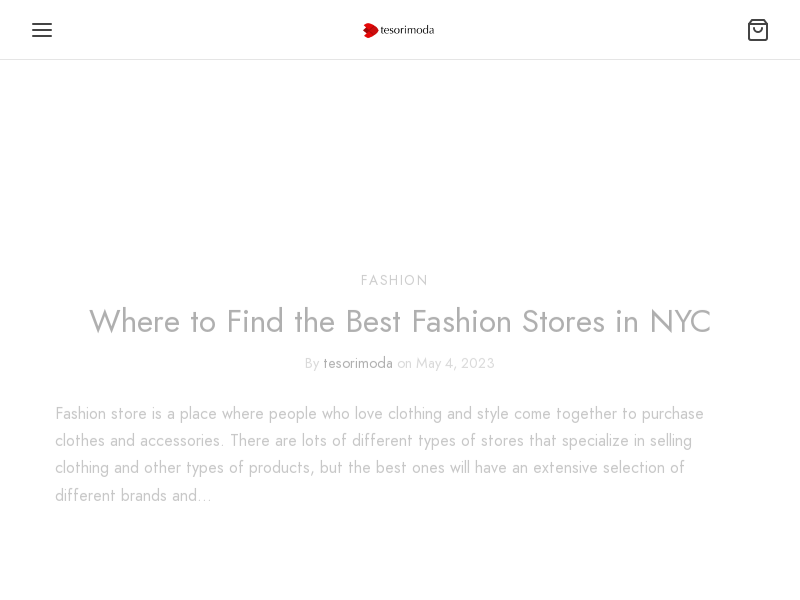View posts by author tesorimoda
This screenshot has width=800, height=600.
pyautogui.click(x=358, y=363)
